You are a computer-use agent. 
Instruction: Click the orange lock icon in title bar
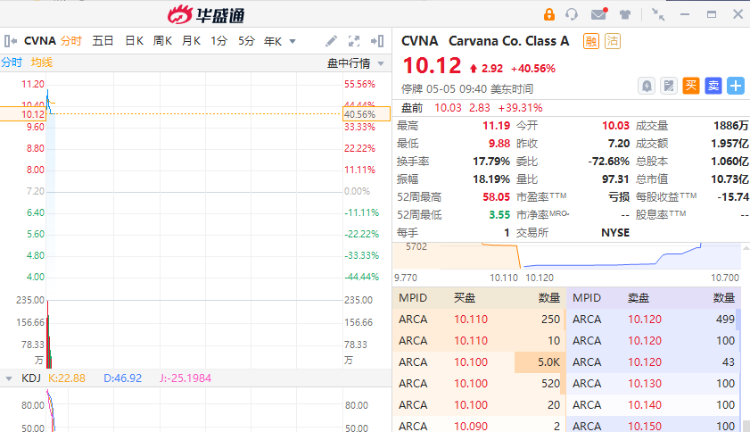(549, 14)
